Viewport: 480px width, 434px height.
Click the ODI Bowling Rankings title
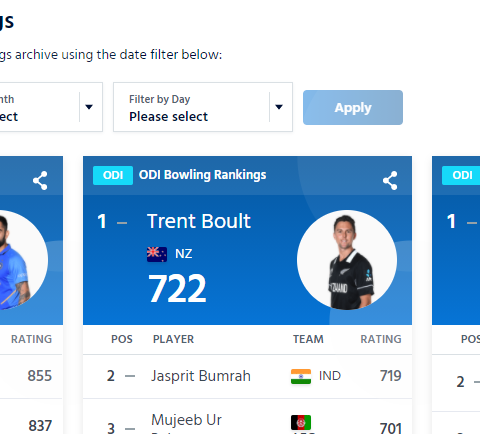(x=203, y=175)
